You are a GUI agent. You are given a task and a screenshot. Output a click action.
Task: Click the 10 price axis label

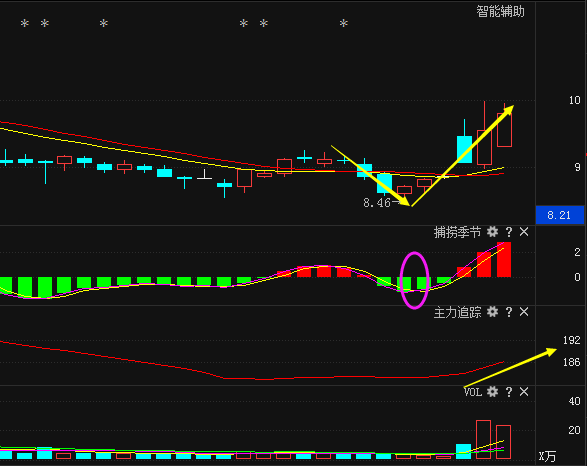click(574, 100)
